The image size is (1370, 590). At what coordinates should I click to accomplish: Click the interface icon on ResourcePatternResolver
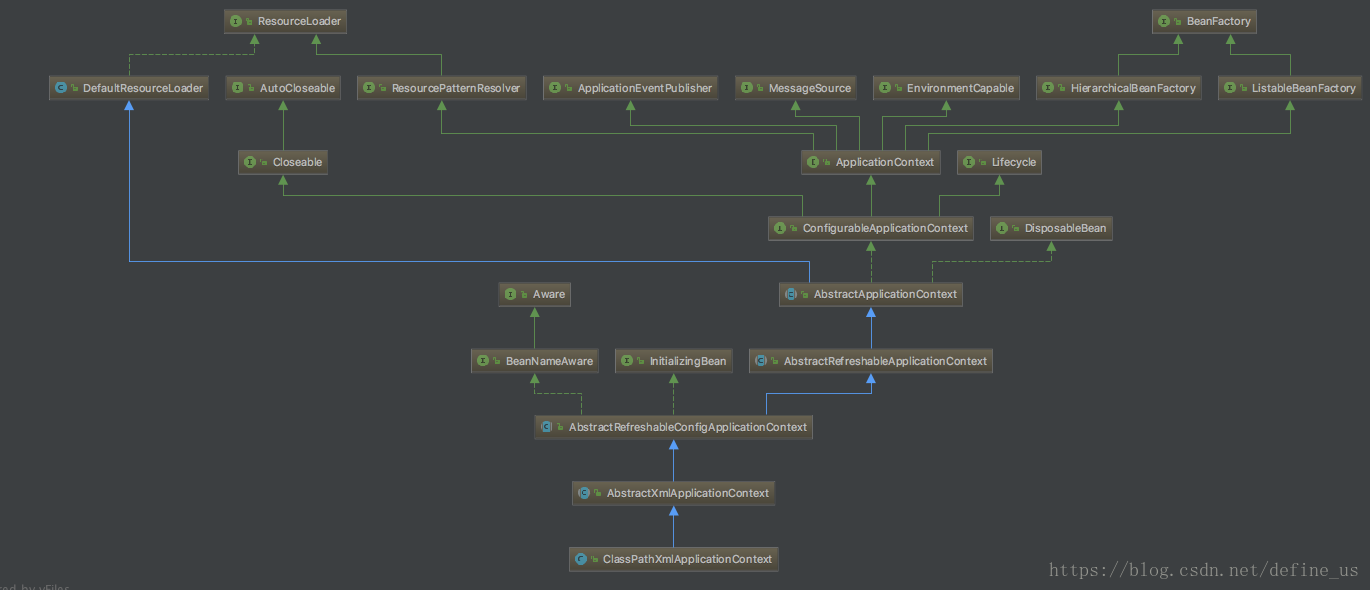369,88
